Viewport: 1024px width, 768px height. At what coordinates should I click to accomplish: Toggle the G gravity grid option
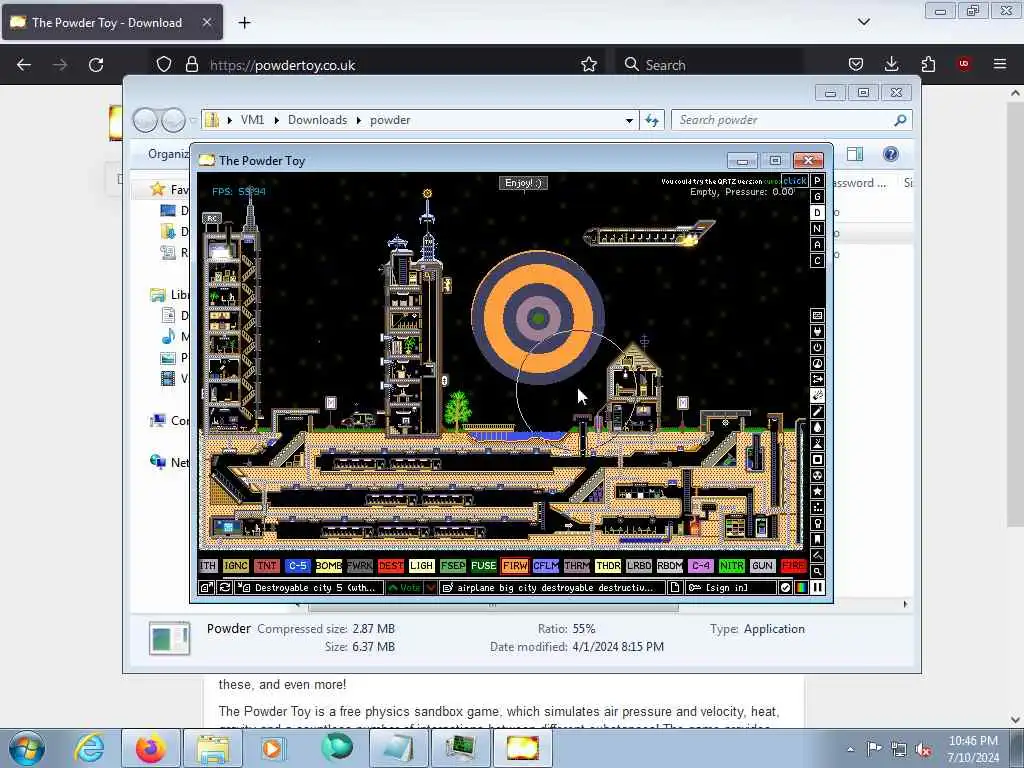(x=817, y=197)
